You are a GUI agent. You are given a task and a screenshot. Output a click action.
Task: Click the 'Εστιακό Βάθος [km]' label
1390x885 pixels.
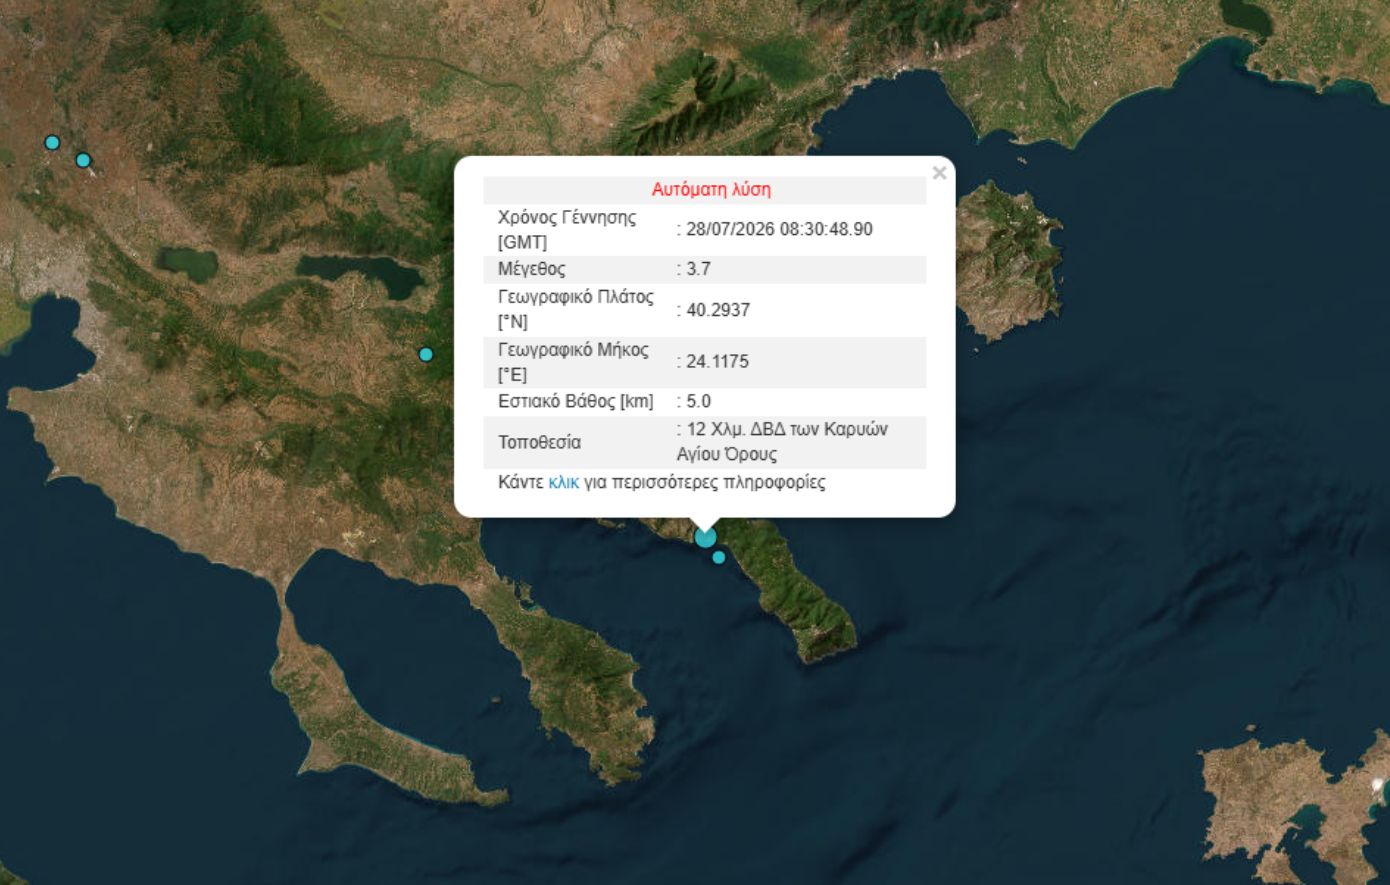576,402
